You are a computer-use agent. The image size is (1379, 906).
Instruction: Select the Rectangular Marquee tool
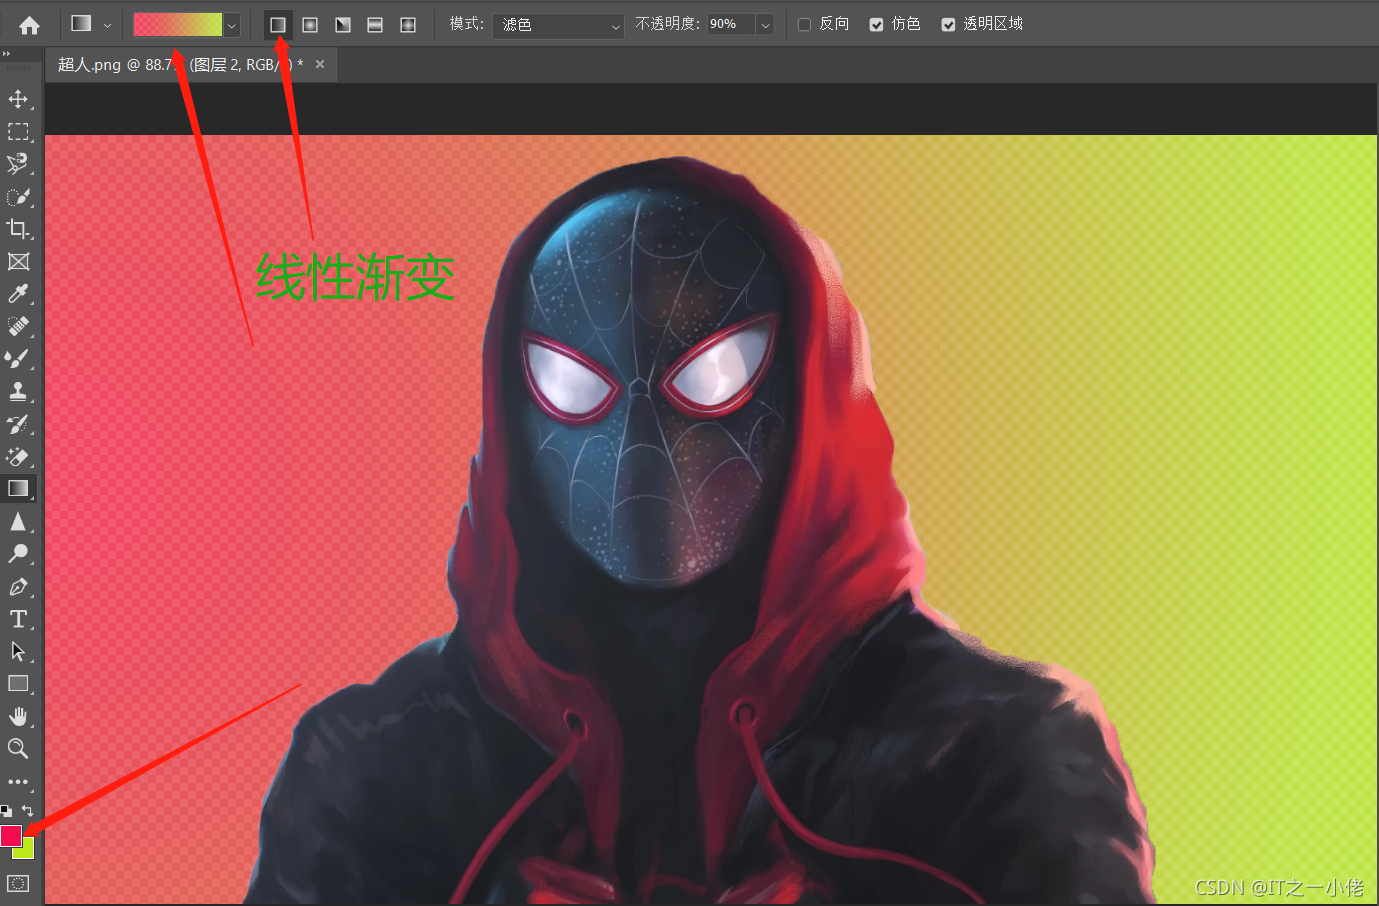click(x=18, y=132)
